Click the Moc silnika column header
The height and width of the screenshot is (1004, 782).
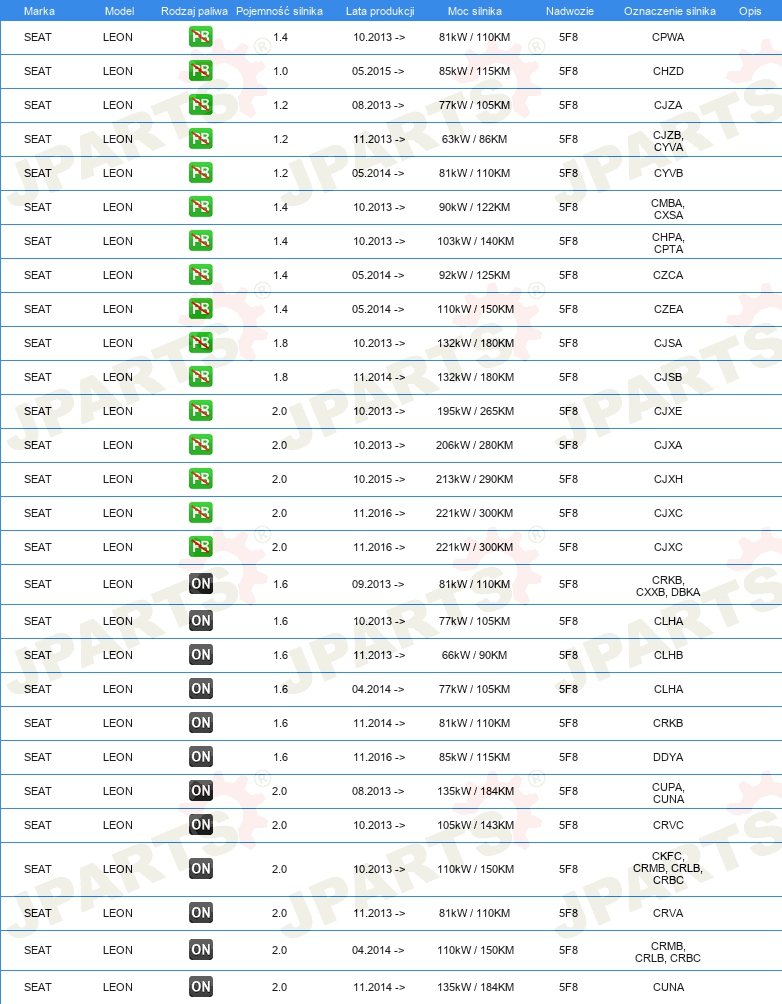pyautogui.click(x=475, y=11)
